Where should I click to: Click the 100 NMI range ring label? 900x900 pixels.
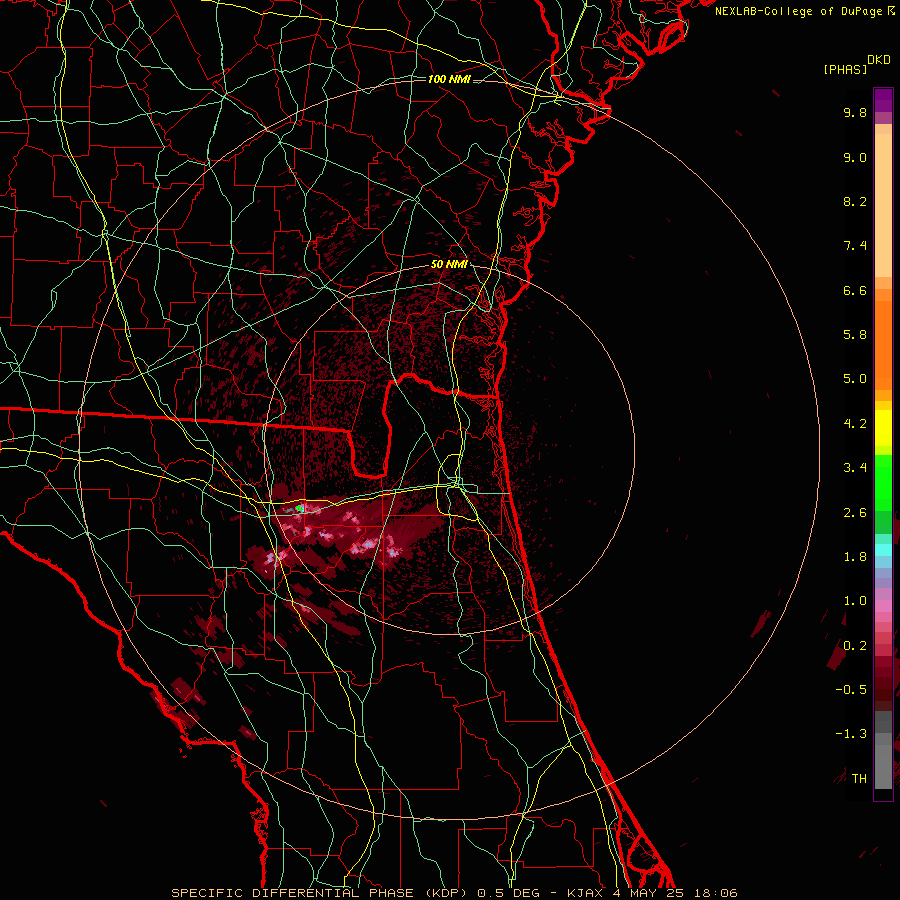449,79
